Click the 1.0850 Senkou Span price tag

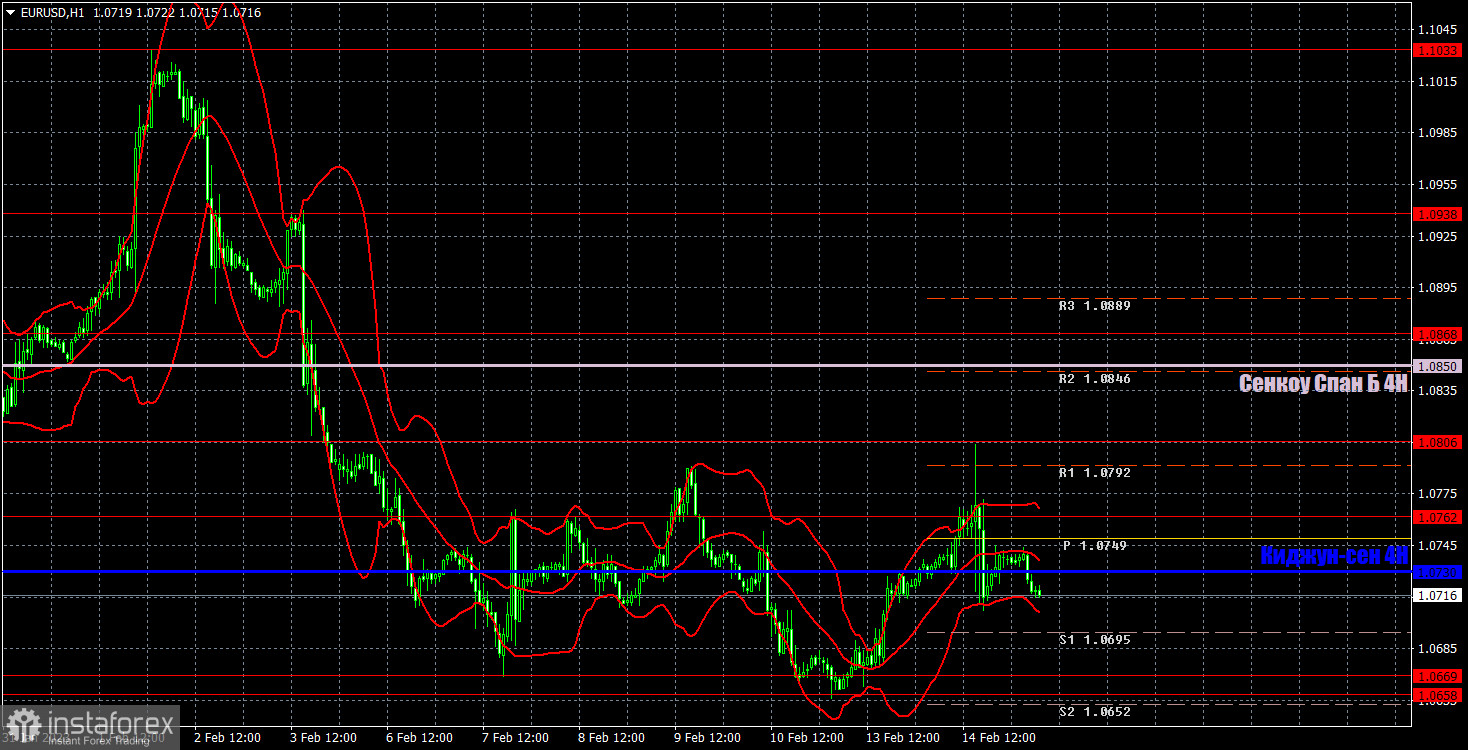pyautogui.click(x=1438, y=366)
